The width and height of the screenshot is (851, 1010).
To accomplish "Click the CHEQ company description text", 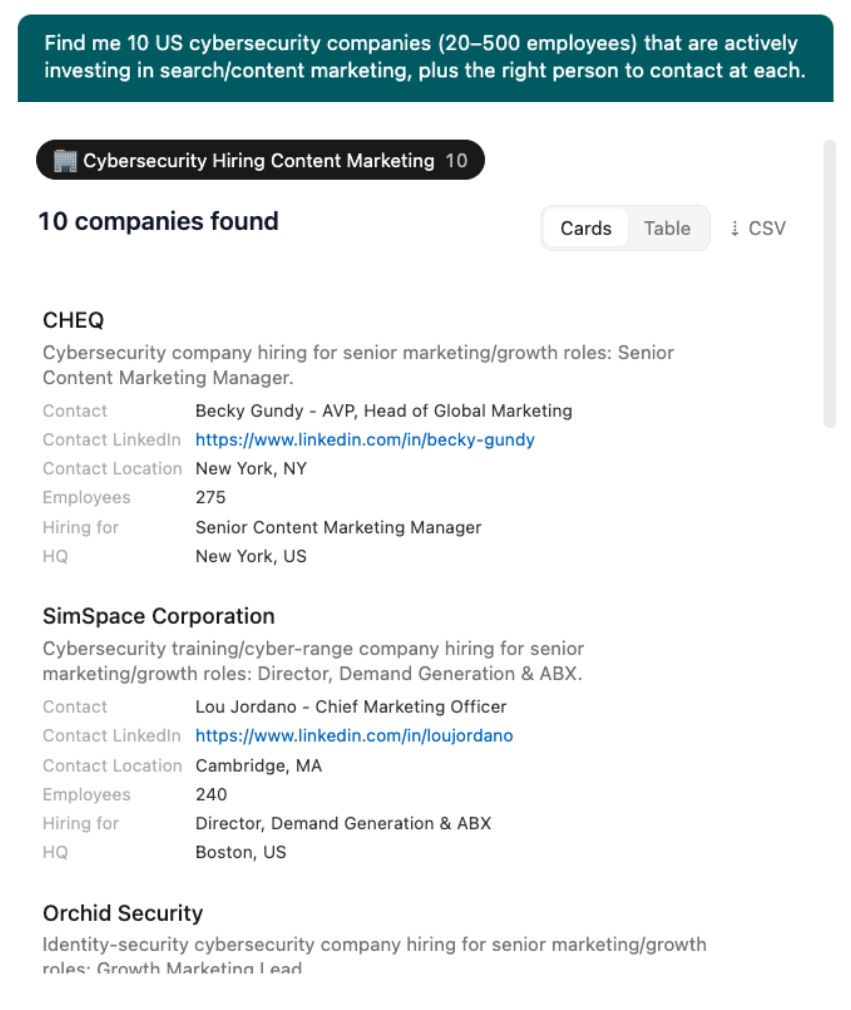I will tap(358, 365).
